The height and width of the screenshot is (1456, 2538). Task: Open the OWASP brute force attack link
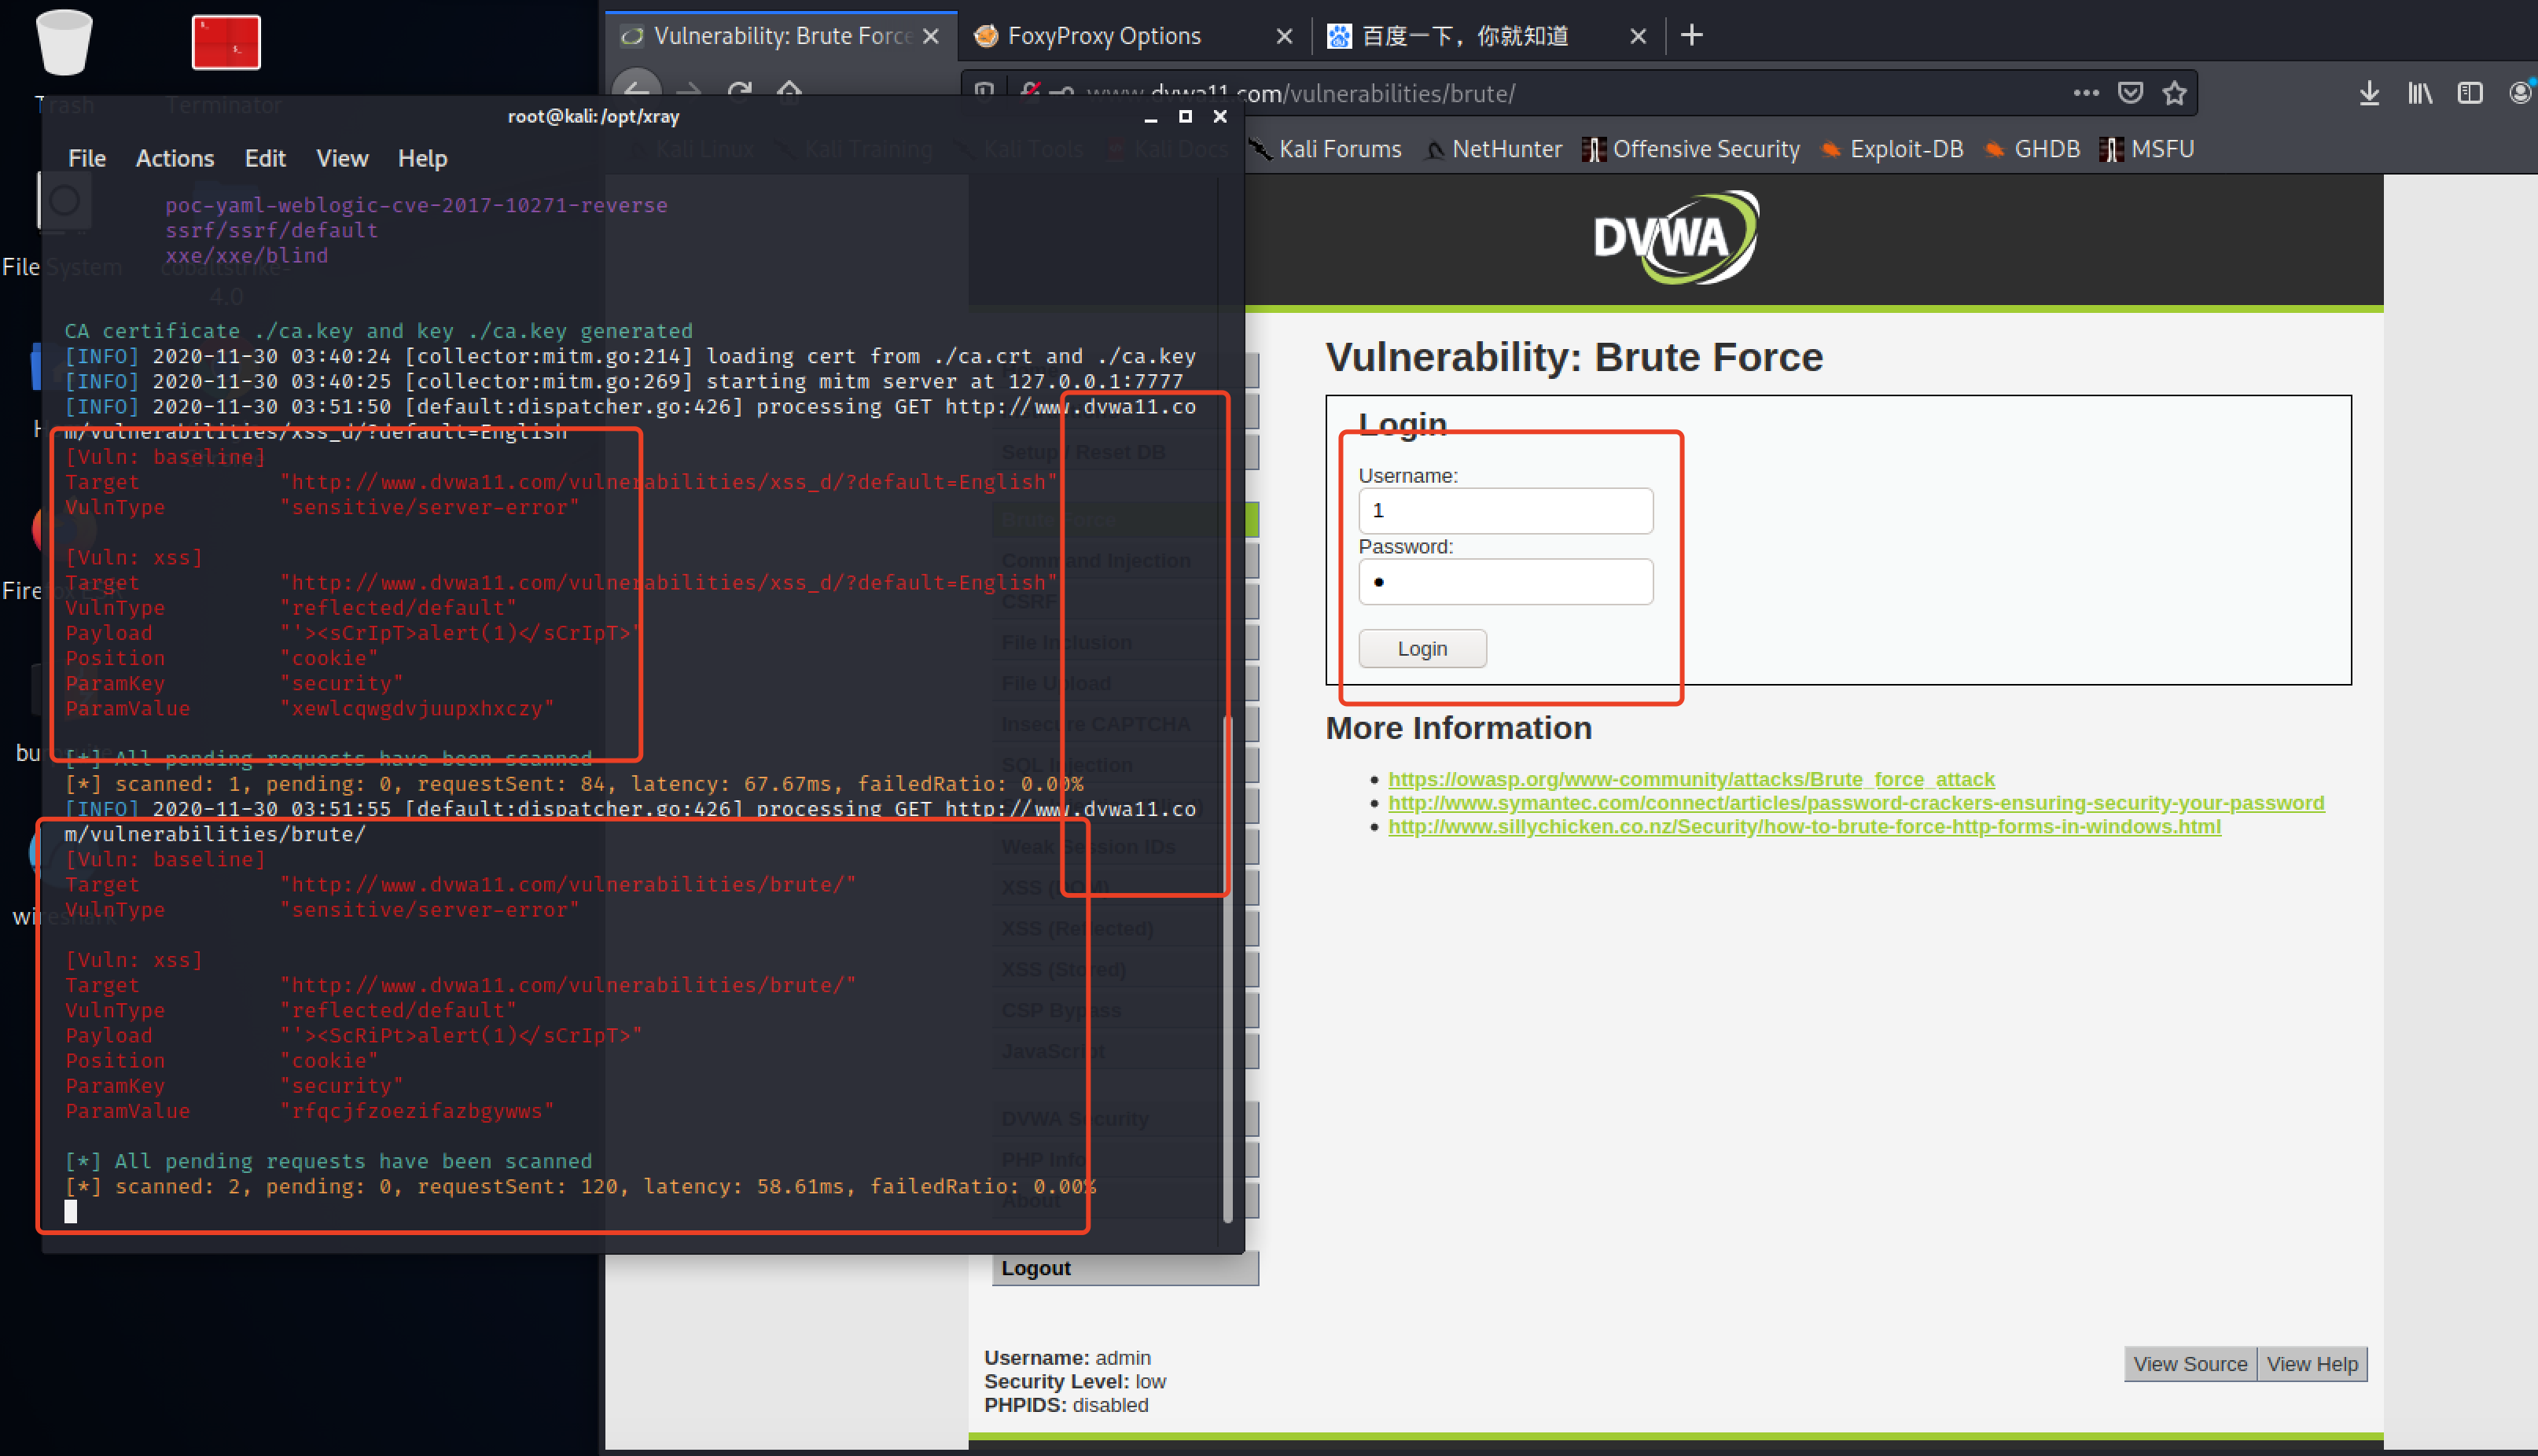(1690, 779)
